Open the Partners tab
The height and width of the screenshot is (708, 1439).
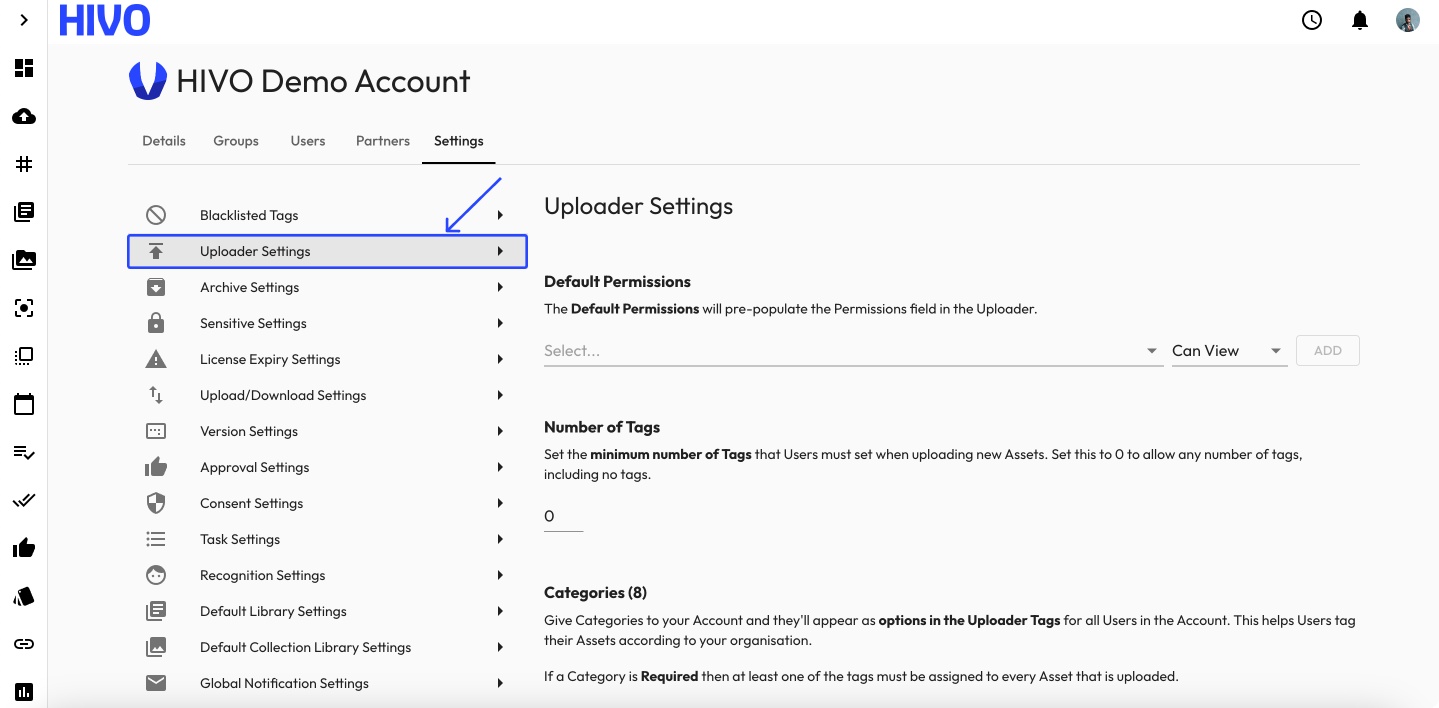point(383,141)
